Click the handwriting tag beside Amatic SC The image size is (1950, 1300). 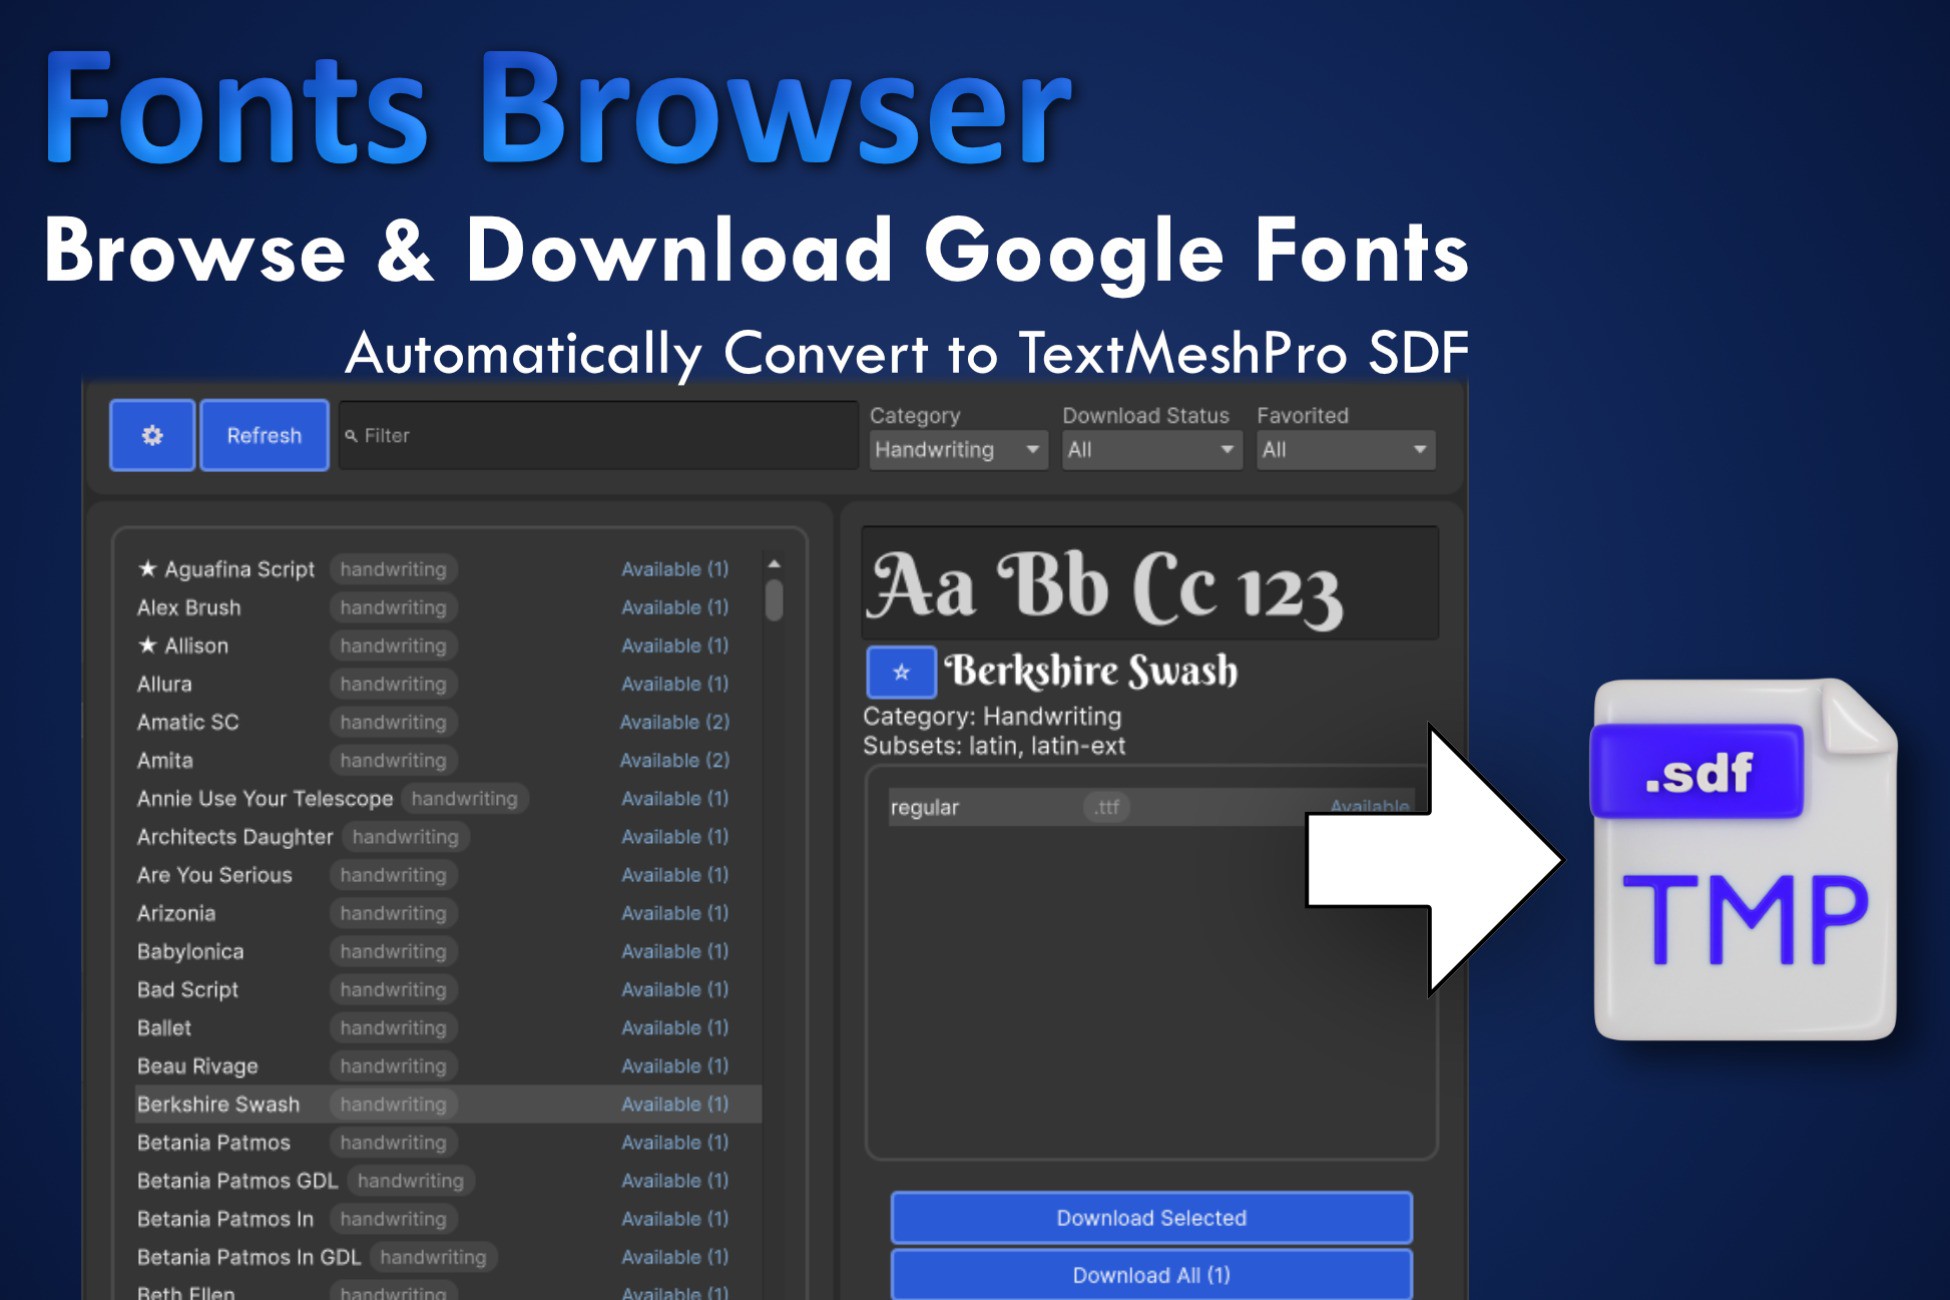(x=393, y=722)
